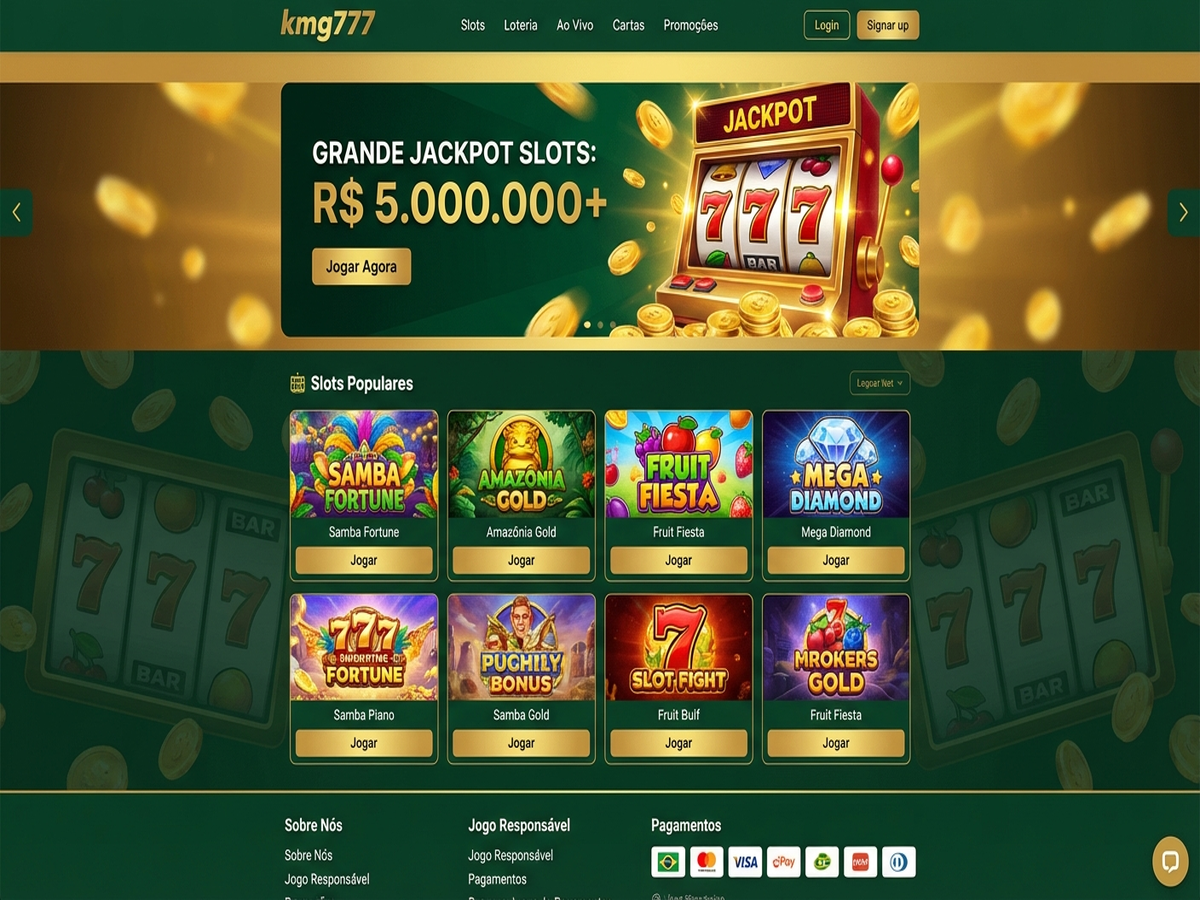Open the live chat support bubble
Image resolution: width=1200 pixels, height=900 pixels.
click(1170, 861)
